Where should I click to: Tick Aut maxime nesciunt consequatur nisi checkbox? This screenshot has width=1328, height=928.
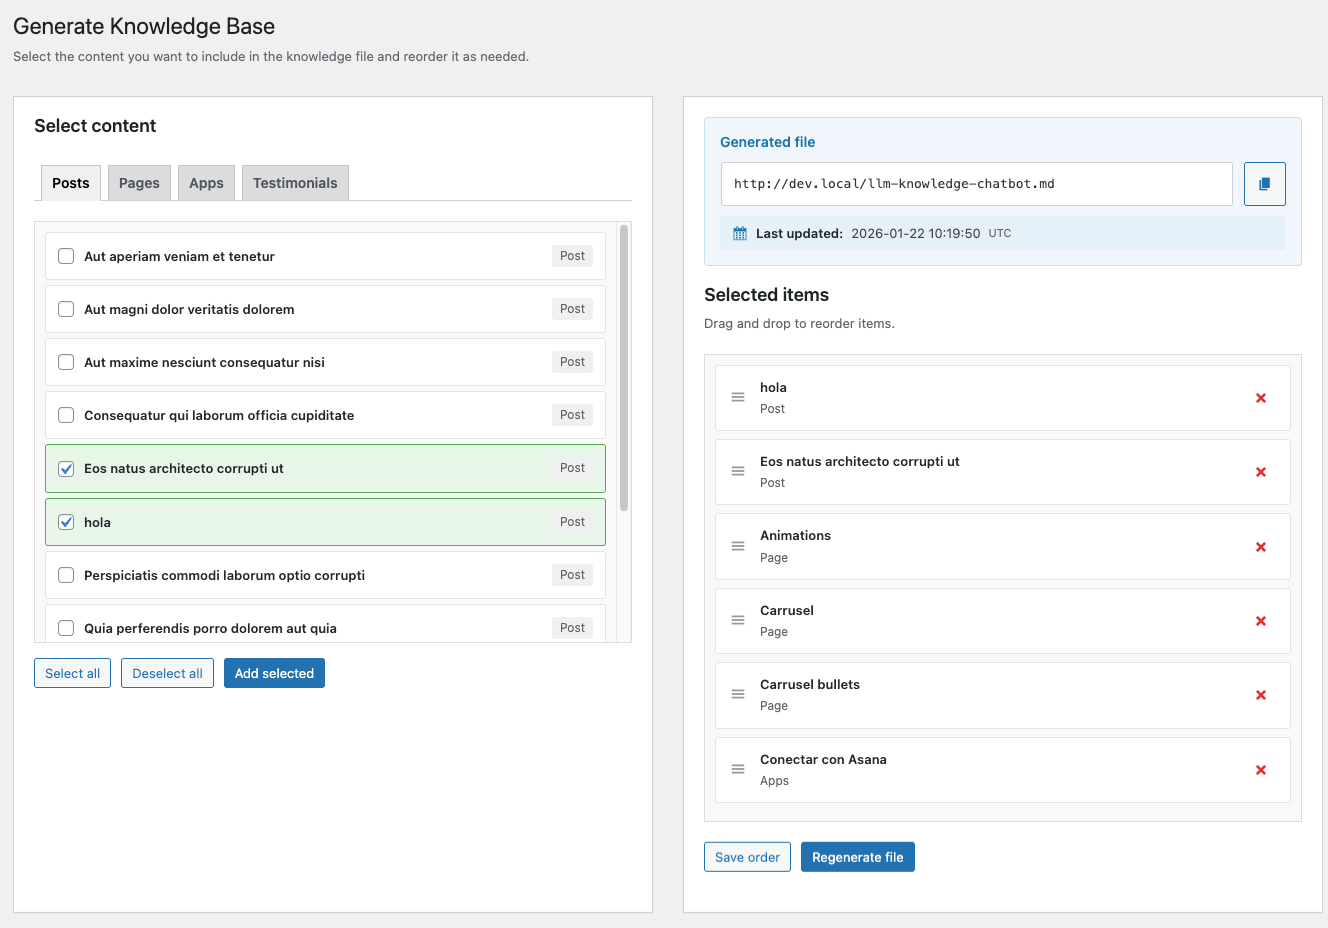(x=66, y=362)
